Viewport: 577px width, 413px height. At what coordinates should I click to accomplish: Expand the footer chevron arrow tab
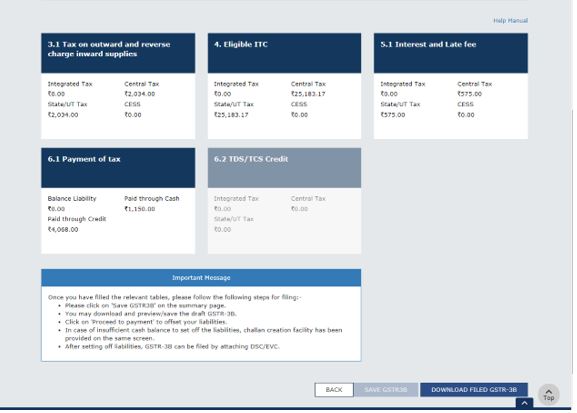(524, 403)
